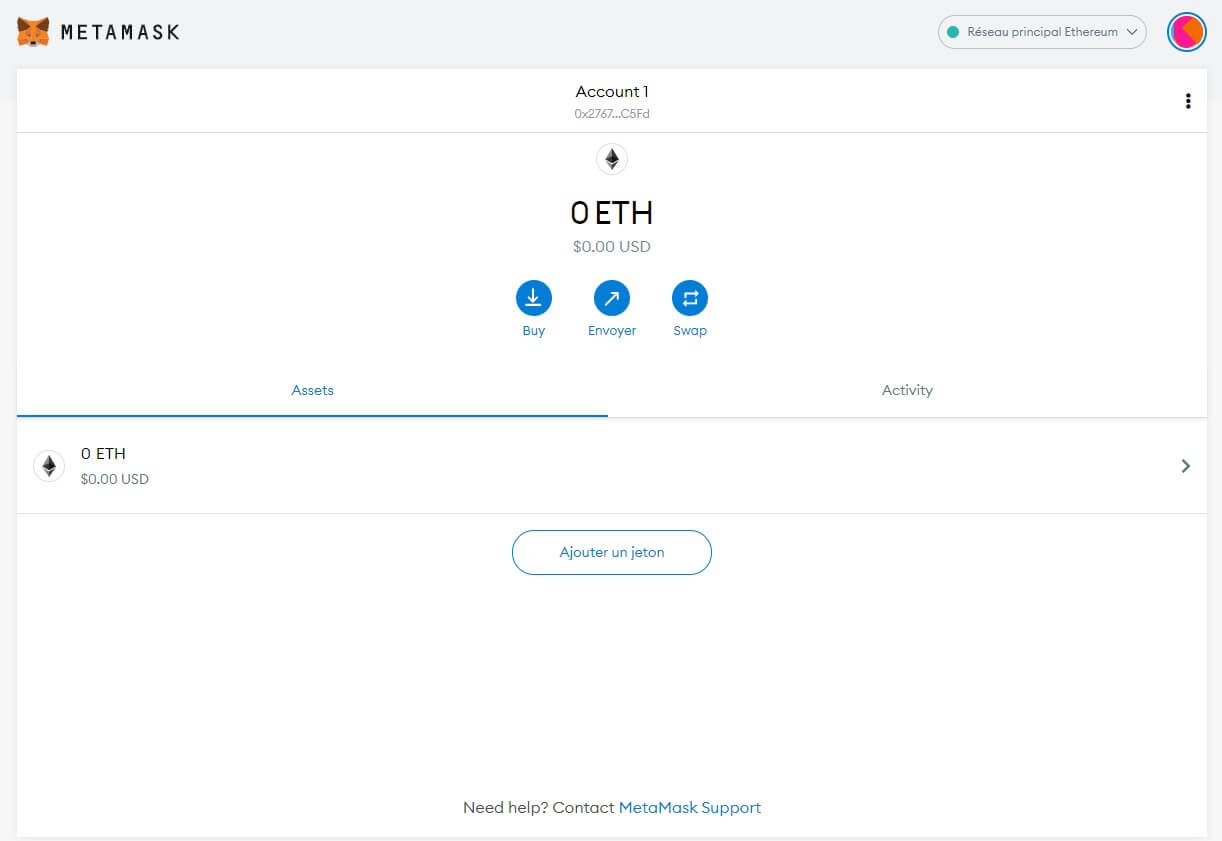Click the Ethereum icon in the asset row
This screenshot has height=841, width=1222.
point(49,466)
